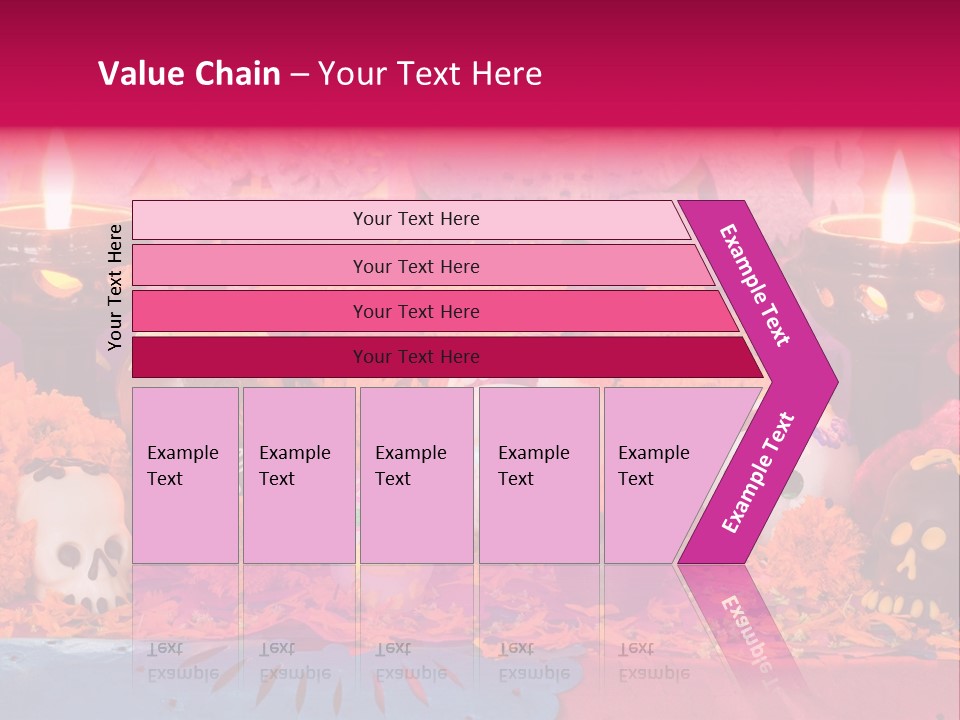Click the left candle flame
This screenshot has height=720, width=960.
pyautogui.click(x=57, y=180)
